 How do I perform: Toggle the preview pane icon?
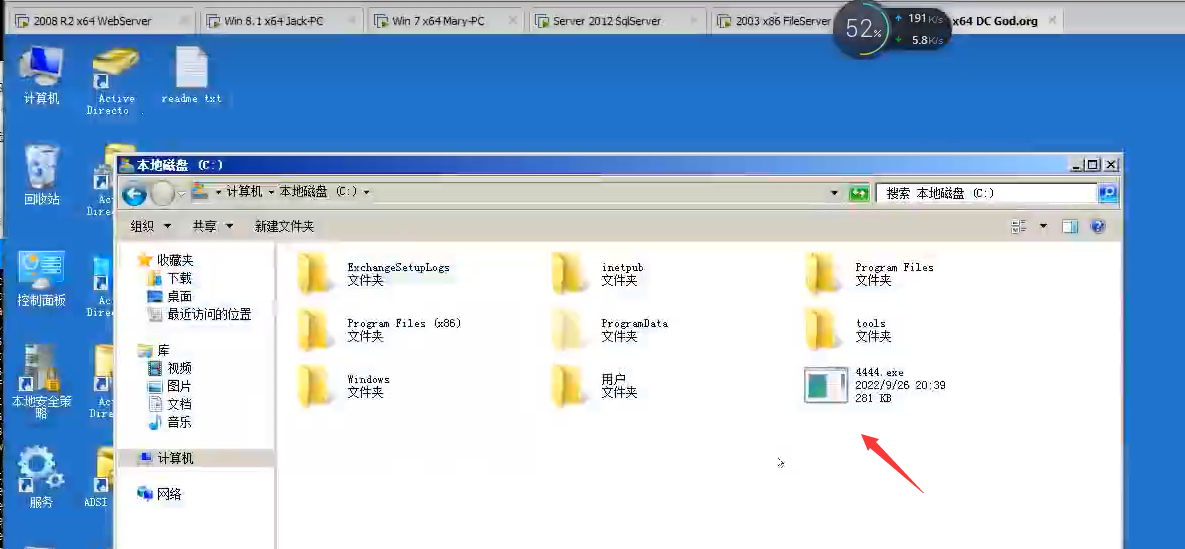(1070, 227)
